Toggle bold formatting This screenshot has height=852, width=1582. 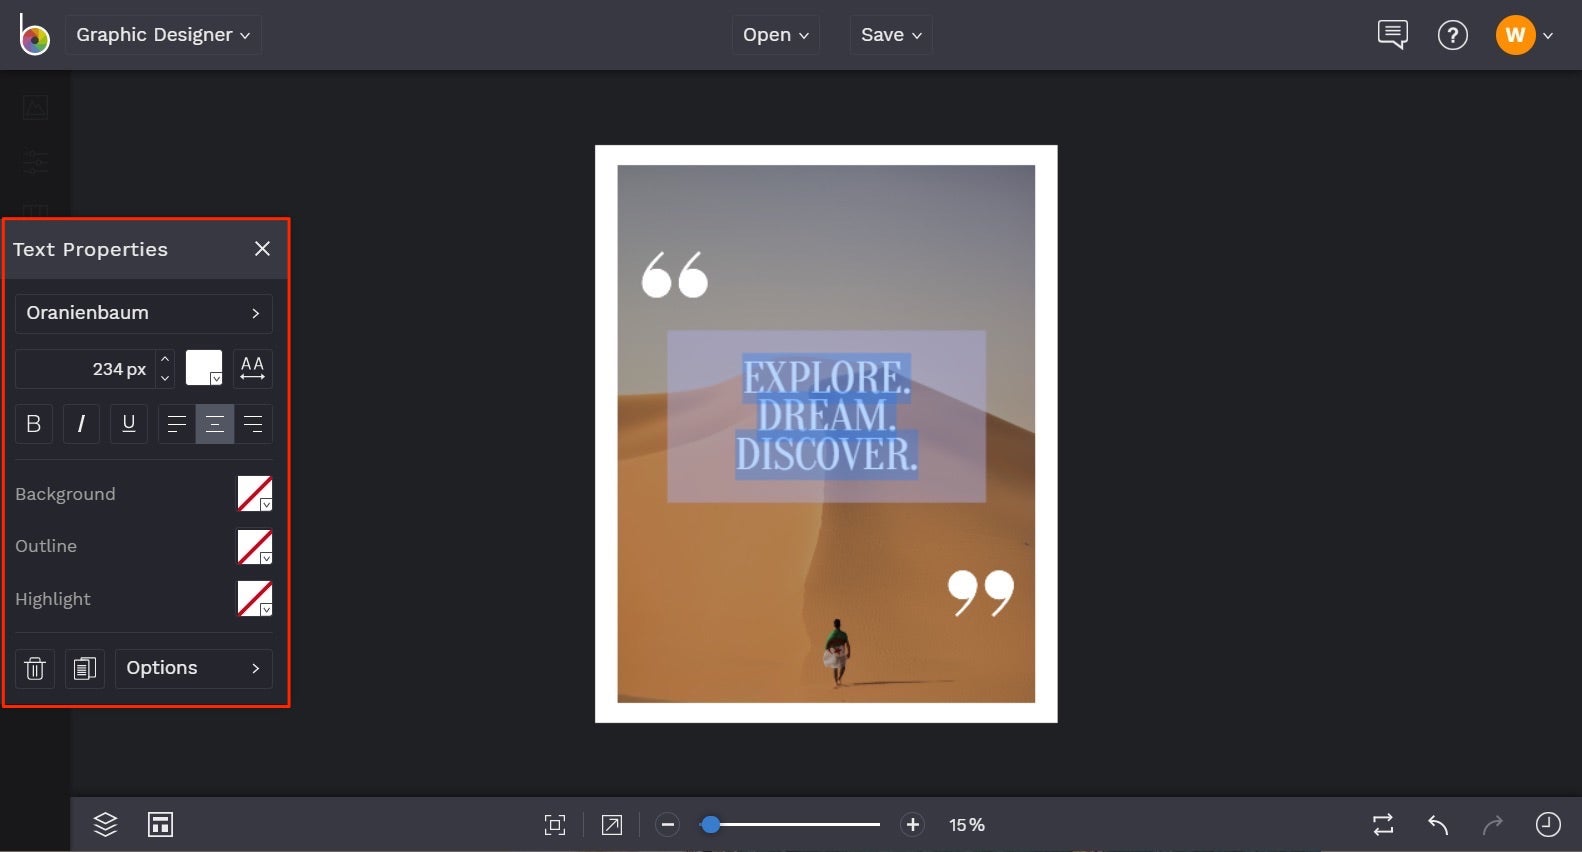(x=33, y=424)
